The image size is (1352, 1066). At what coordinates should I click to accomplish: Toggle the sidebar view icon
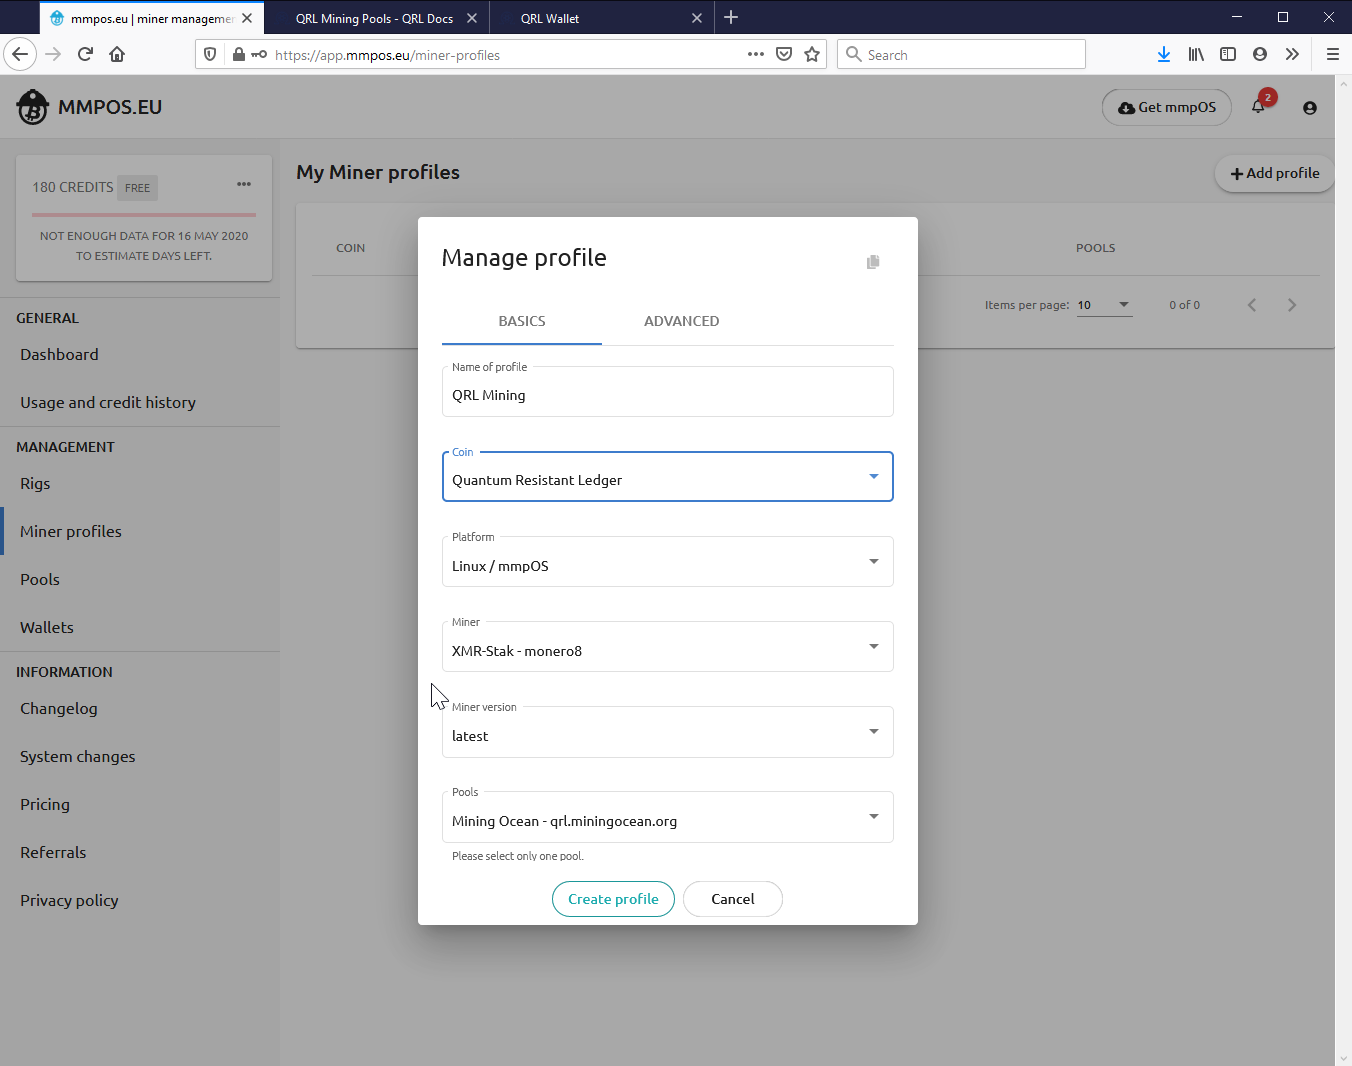[1228, 54]
